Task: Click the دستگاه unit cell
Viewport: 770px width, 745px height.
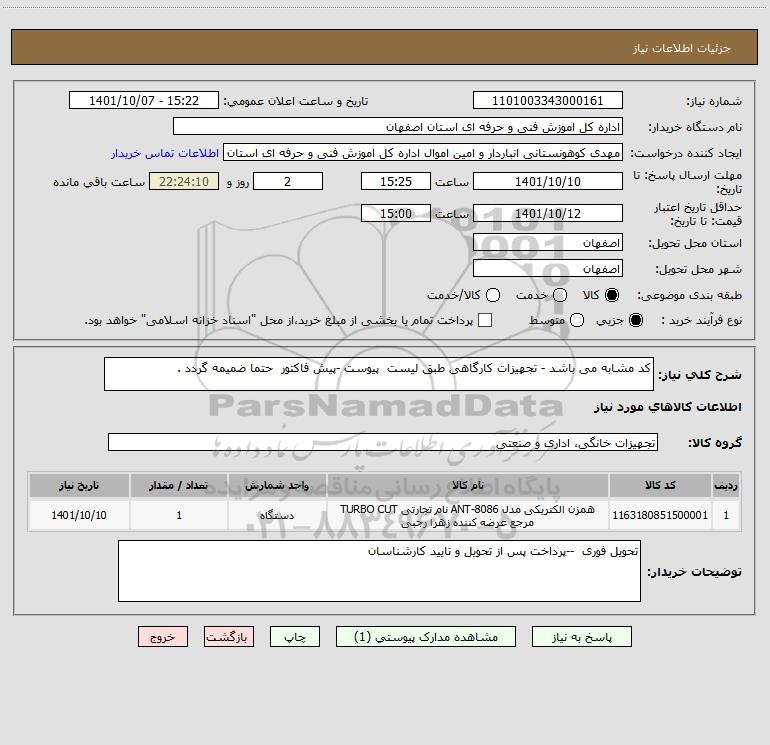Action: 277,515
